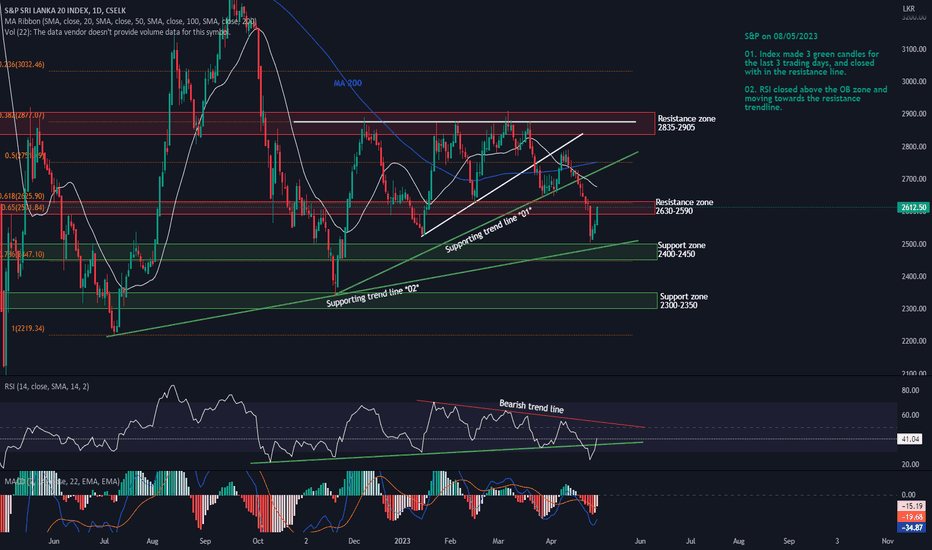Select the RSI (14, close, SMA, 14, 2) legend
932x550 pixels.
pos(47,386)
